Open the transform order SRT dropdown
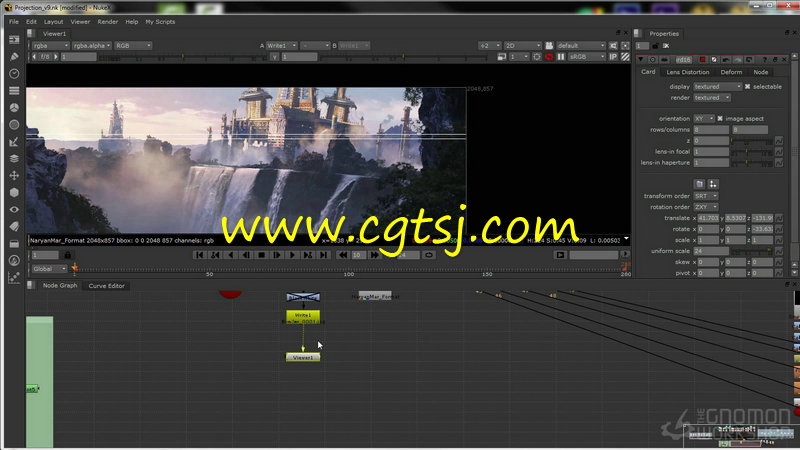The image size is (800, 450). pyautogui.click(x=706, y=196)
